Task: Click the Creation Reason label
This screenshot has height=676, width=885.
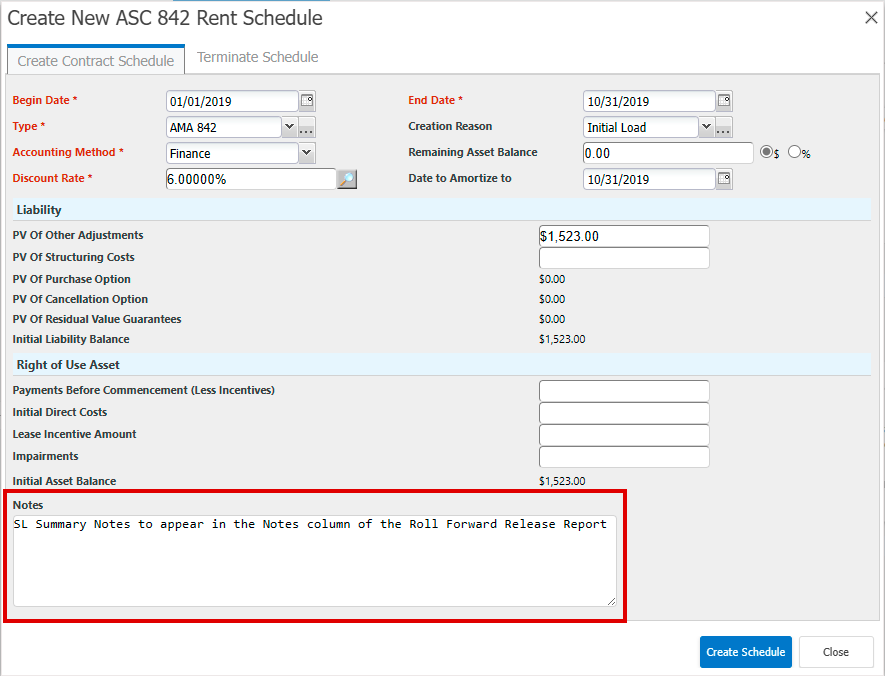Action: (x=450, y=126)
